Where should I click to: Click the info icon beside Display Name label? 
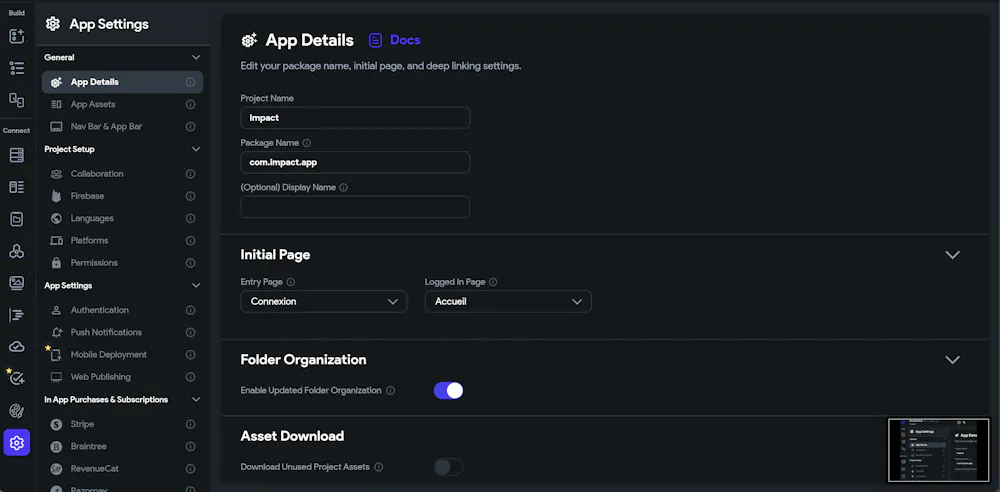tap(344, 188)
